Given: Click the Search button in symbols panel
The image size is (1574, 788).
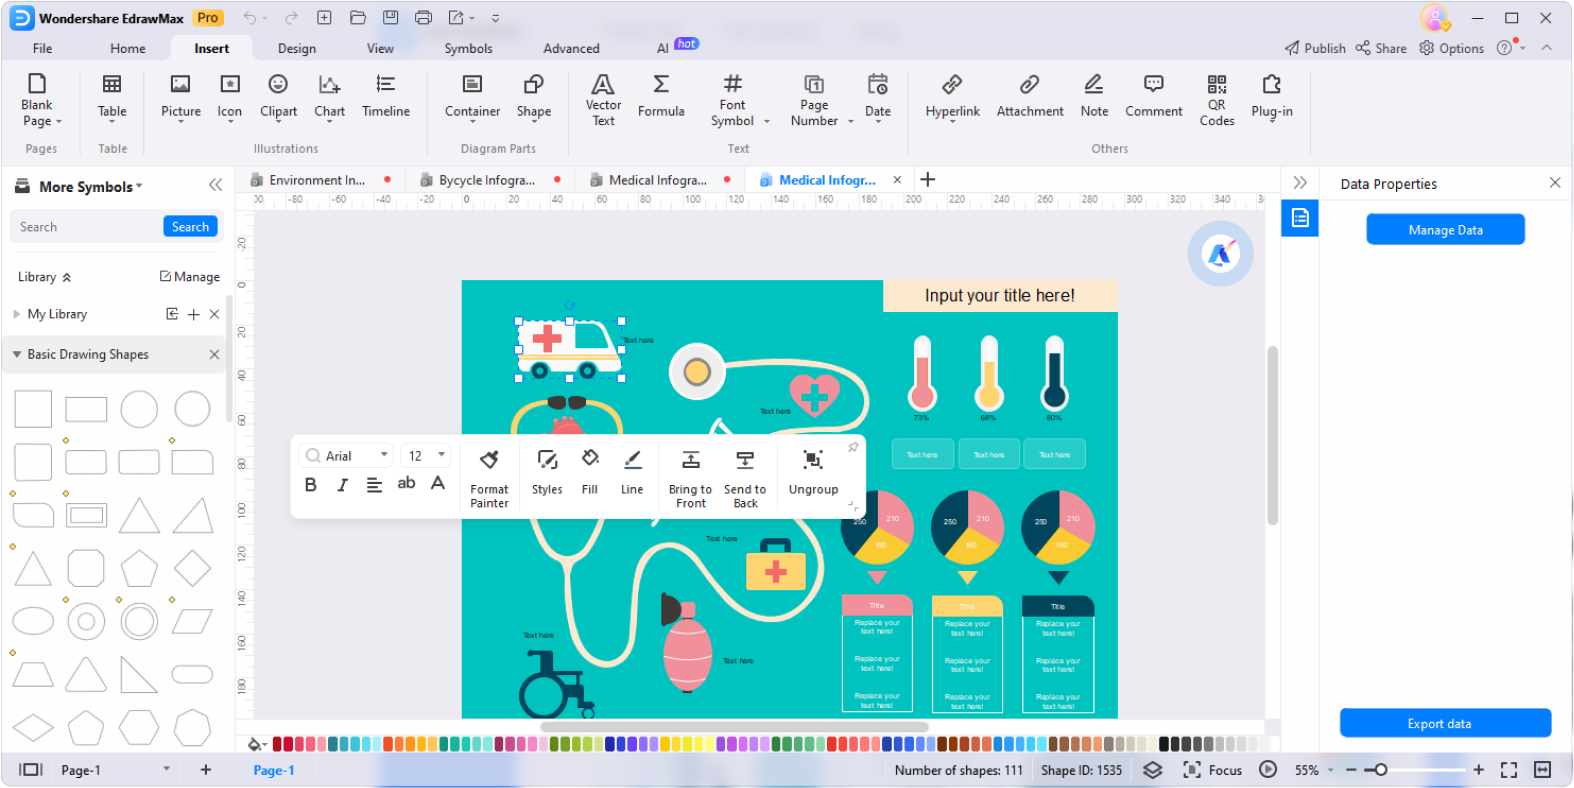Looking at the screenshot, I should pyautogui.click(x=190, y=227).
